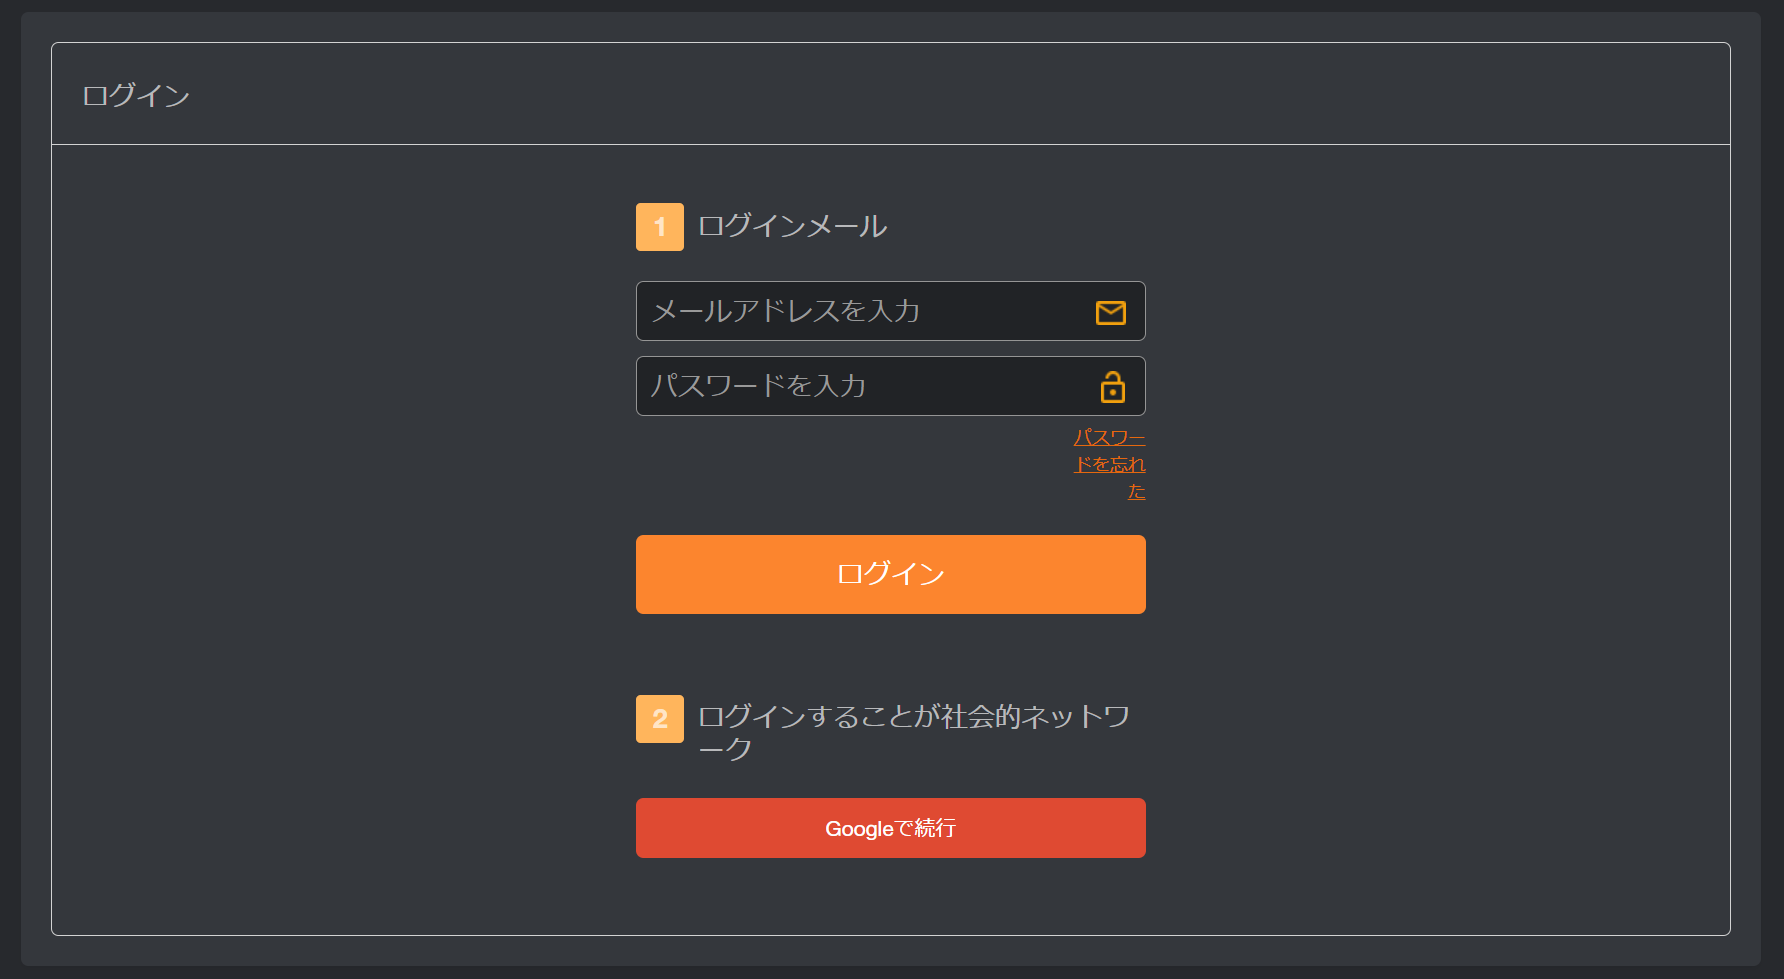Image resolution: width=1784 pixels, height=979 pixels.
Task: Click the orange step 1 badge
Action: [660, 227]
